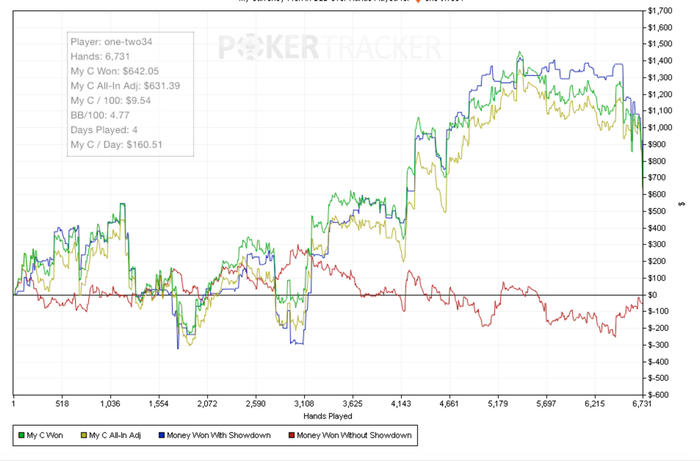700x461 pixels.
Task: Click the $1,200 y-axis label
Action: [660, 94]
